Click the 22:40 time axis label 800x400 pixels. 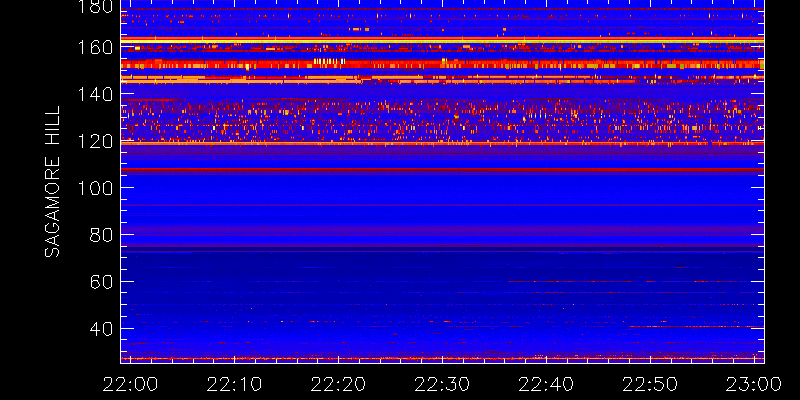pyautogui.click(x=546, y=384)
